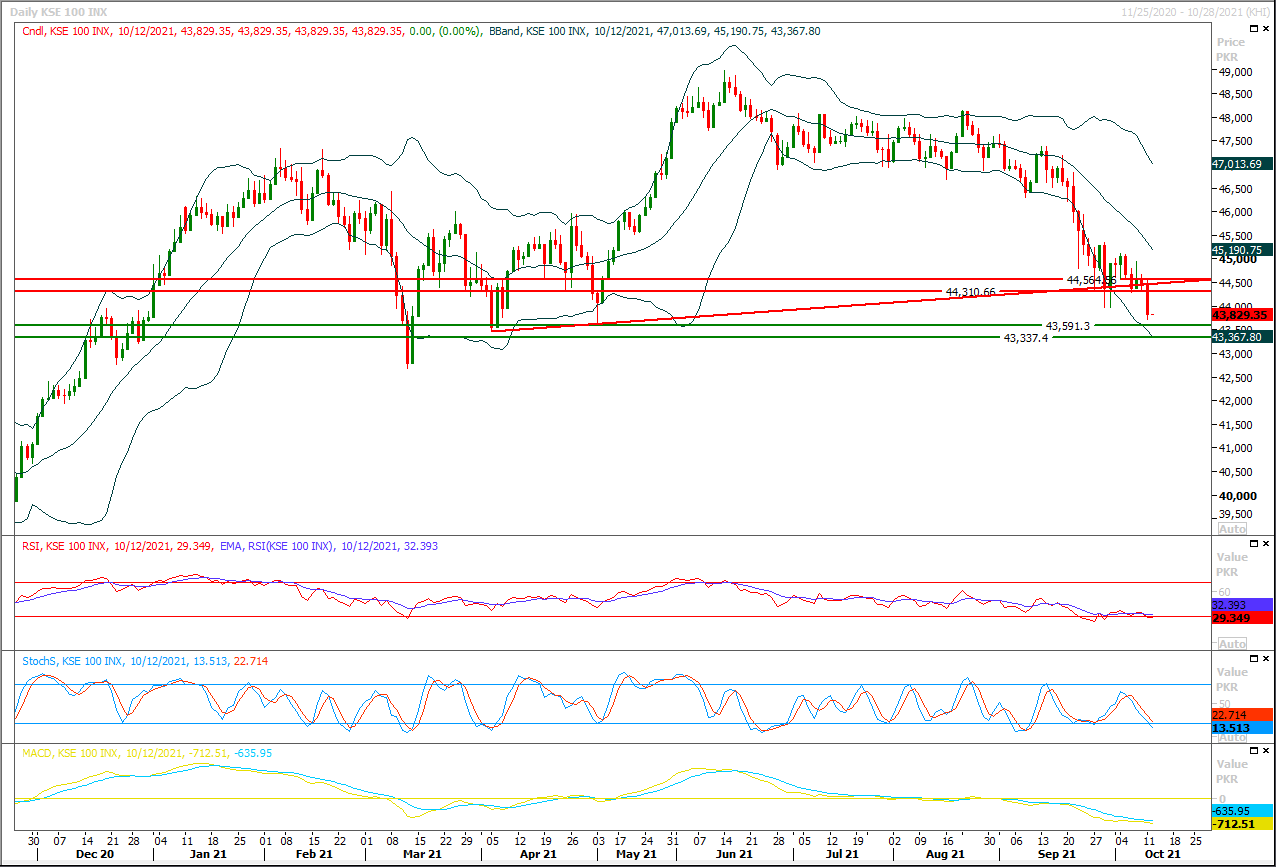
Task: Click the Mar 21 month on time axis
Action: [x=422, y=855]
